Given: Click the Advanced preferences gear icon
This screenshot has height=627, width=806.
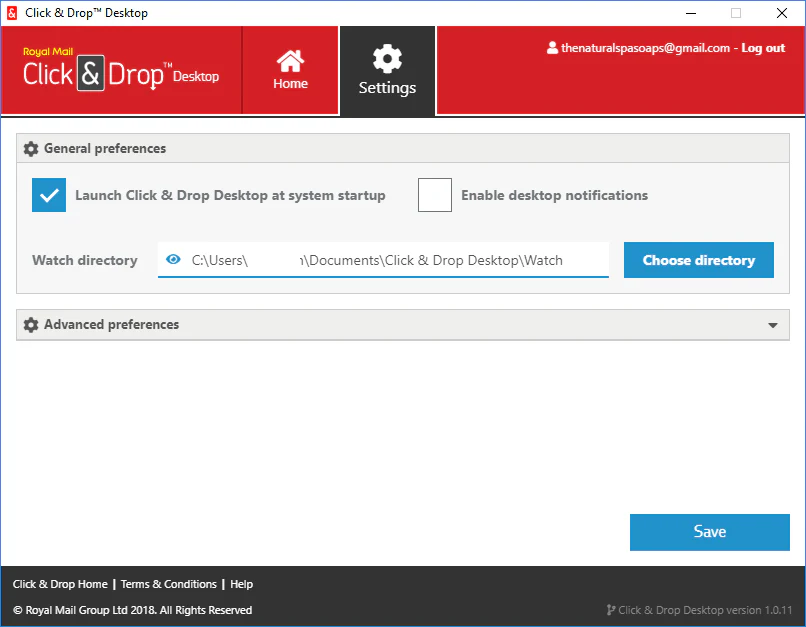Looking at the screenshot, I should 31,325.
